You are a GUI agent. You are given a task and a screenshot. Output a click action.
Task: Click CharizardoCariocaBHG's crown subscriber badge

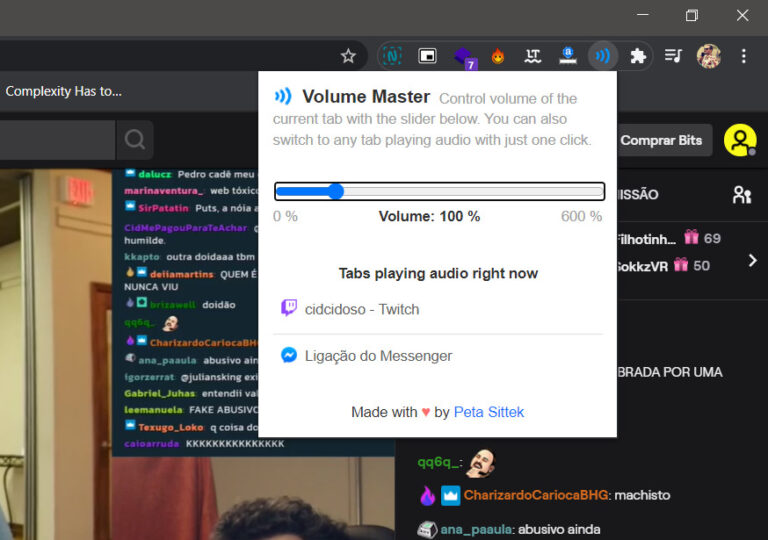click(x=451, y=495)
